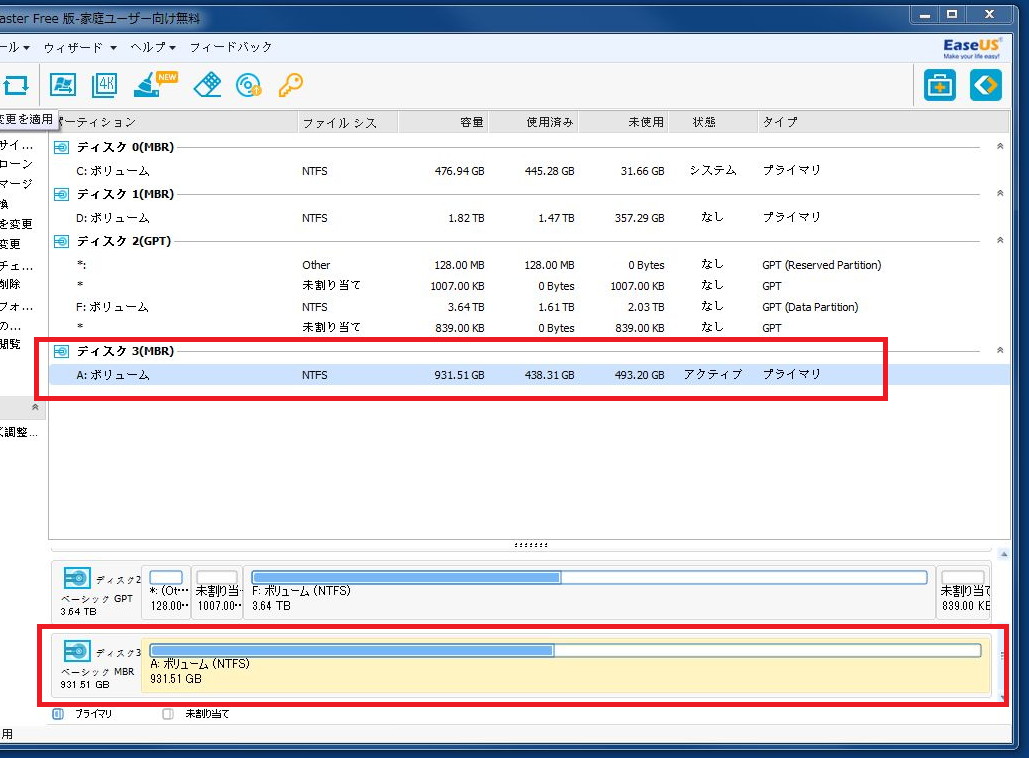This screenshot has height=758, width=1029.
Task: Click the ディスク 3(MBR) header label
Action: [125, 352]
